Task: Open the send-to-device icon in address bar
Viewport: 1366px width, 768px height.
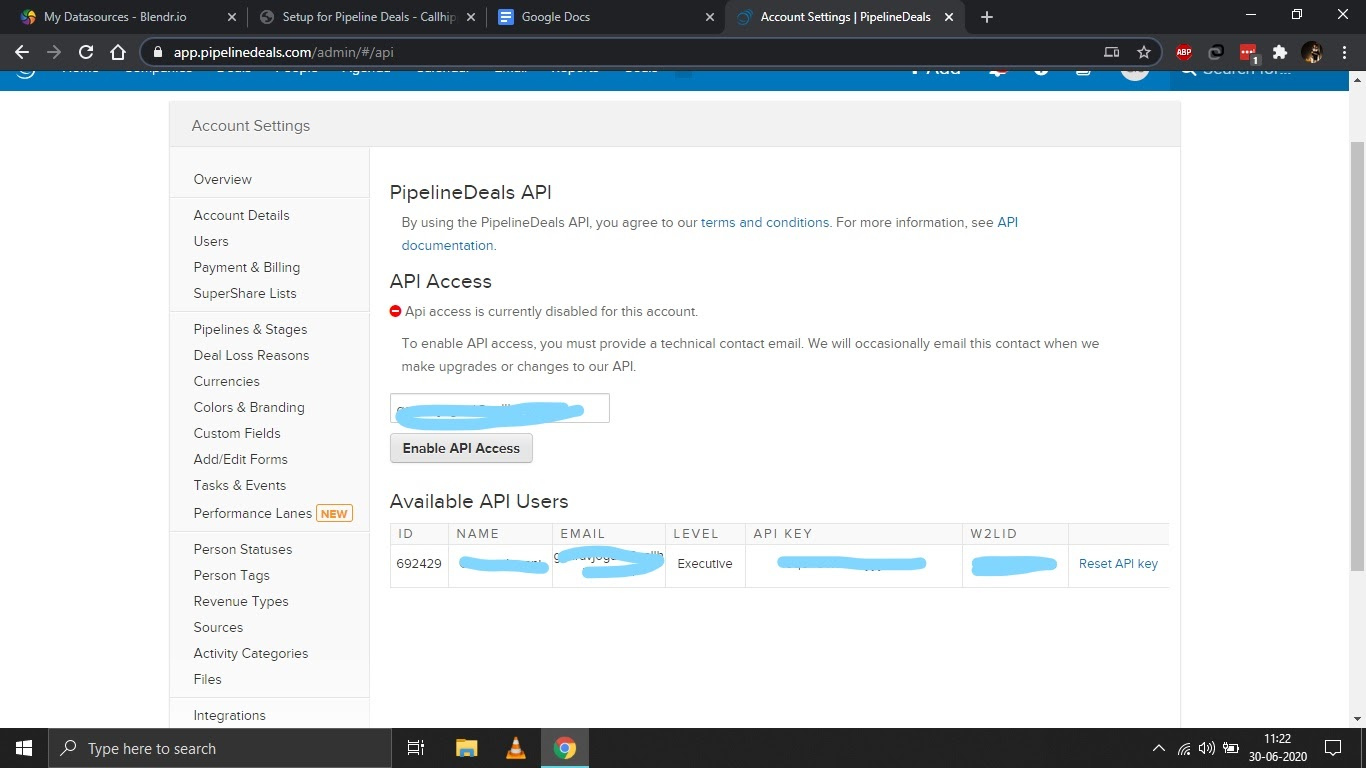Action: (x=1112, y=52)
